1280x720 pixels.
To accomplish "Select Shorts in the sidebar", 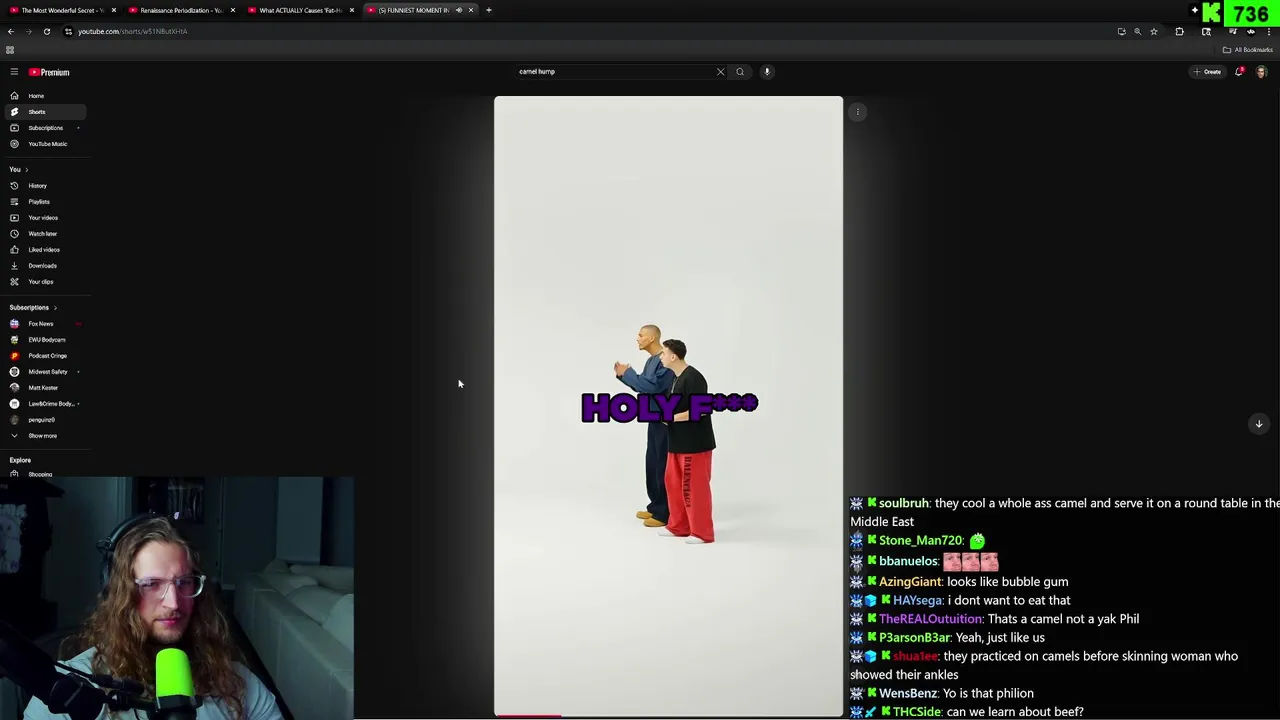I will (43, 112).
